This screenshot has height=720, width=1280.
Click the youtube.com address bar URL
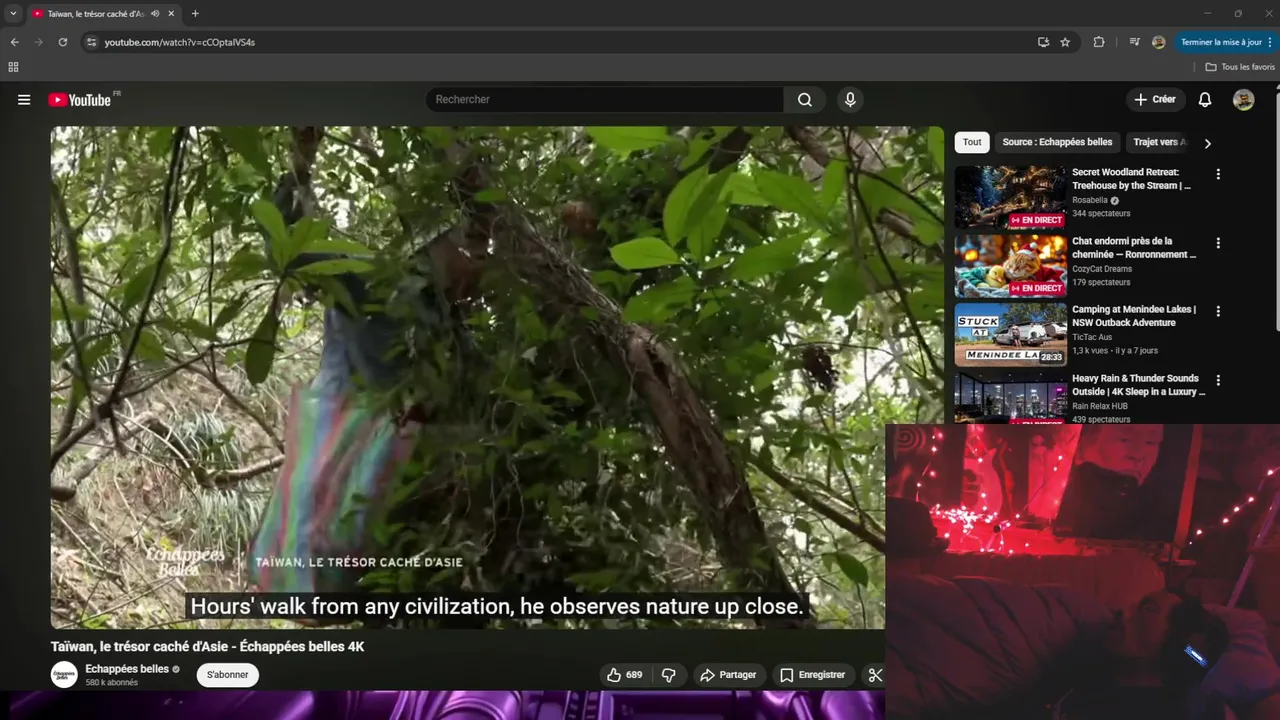point(180,42)
